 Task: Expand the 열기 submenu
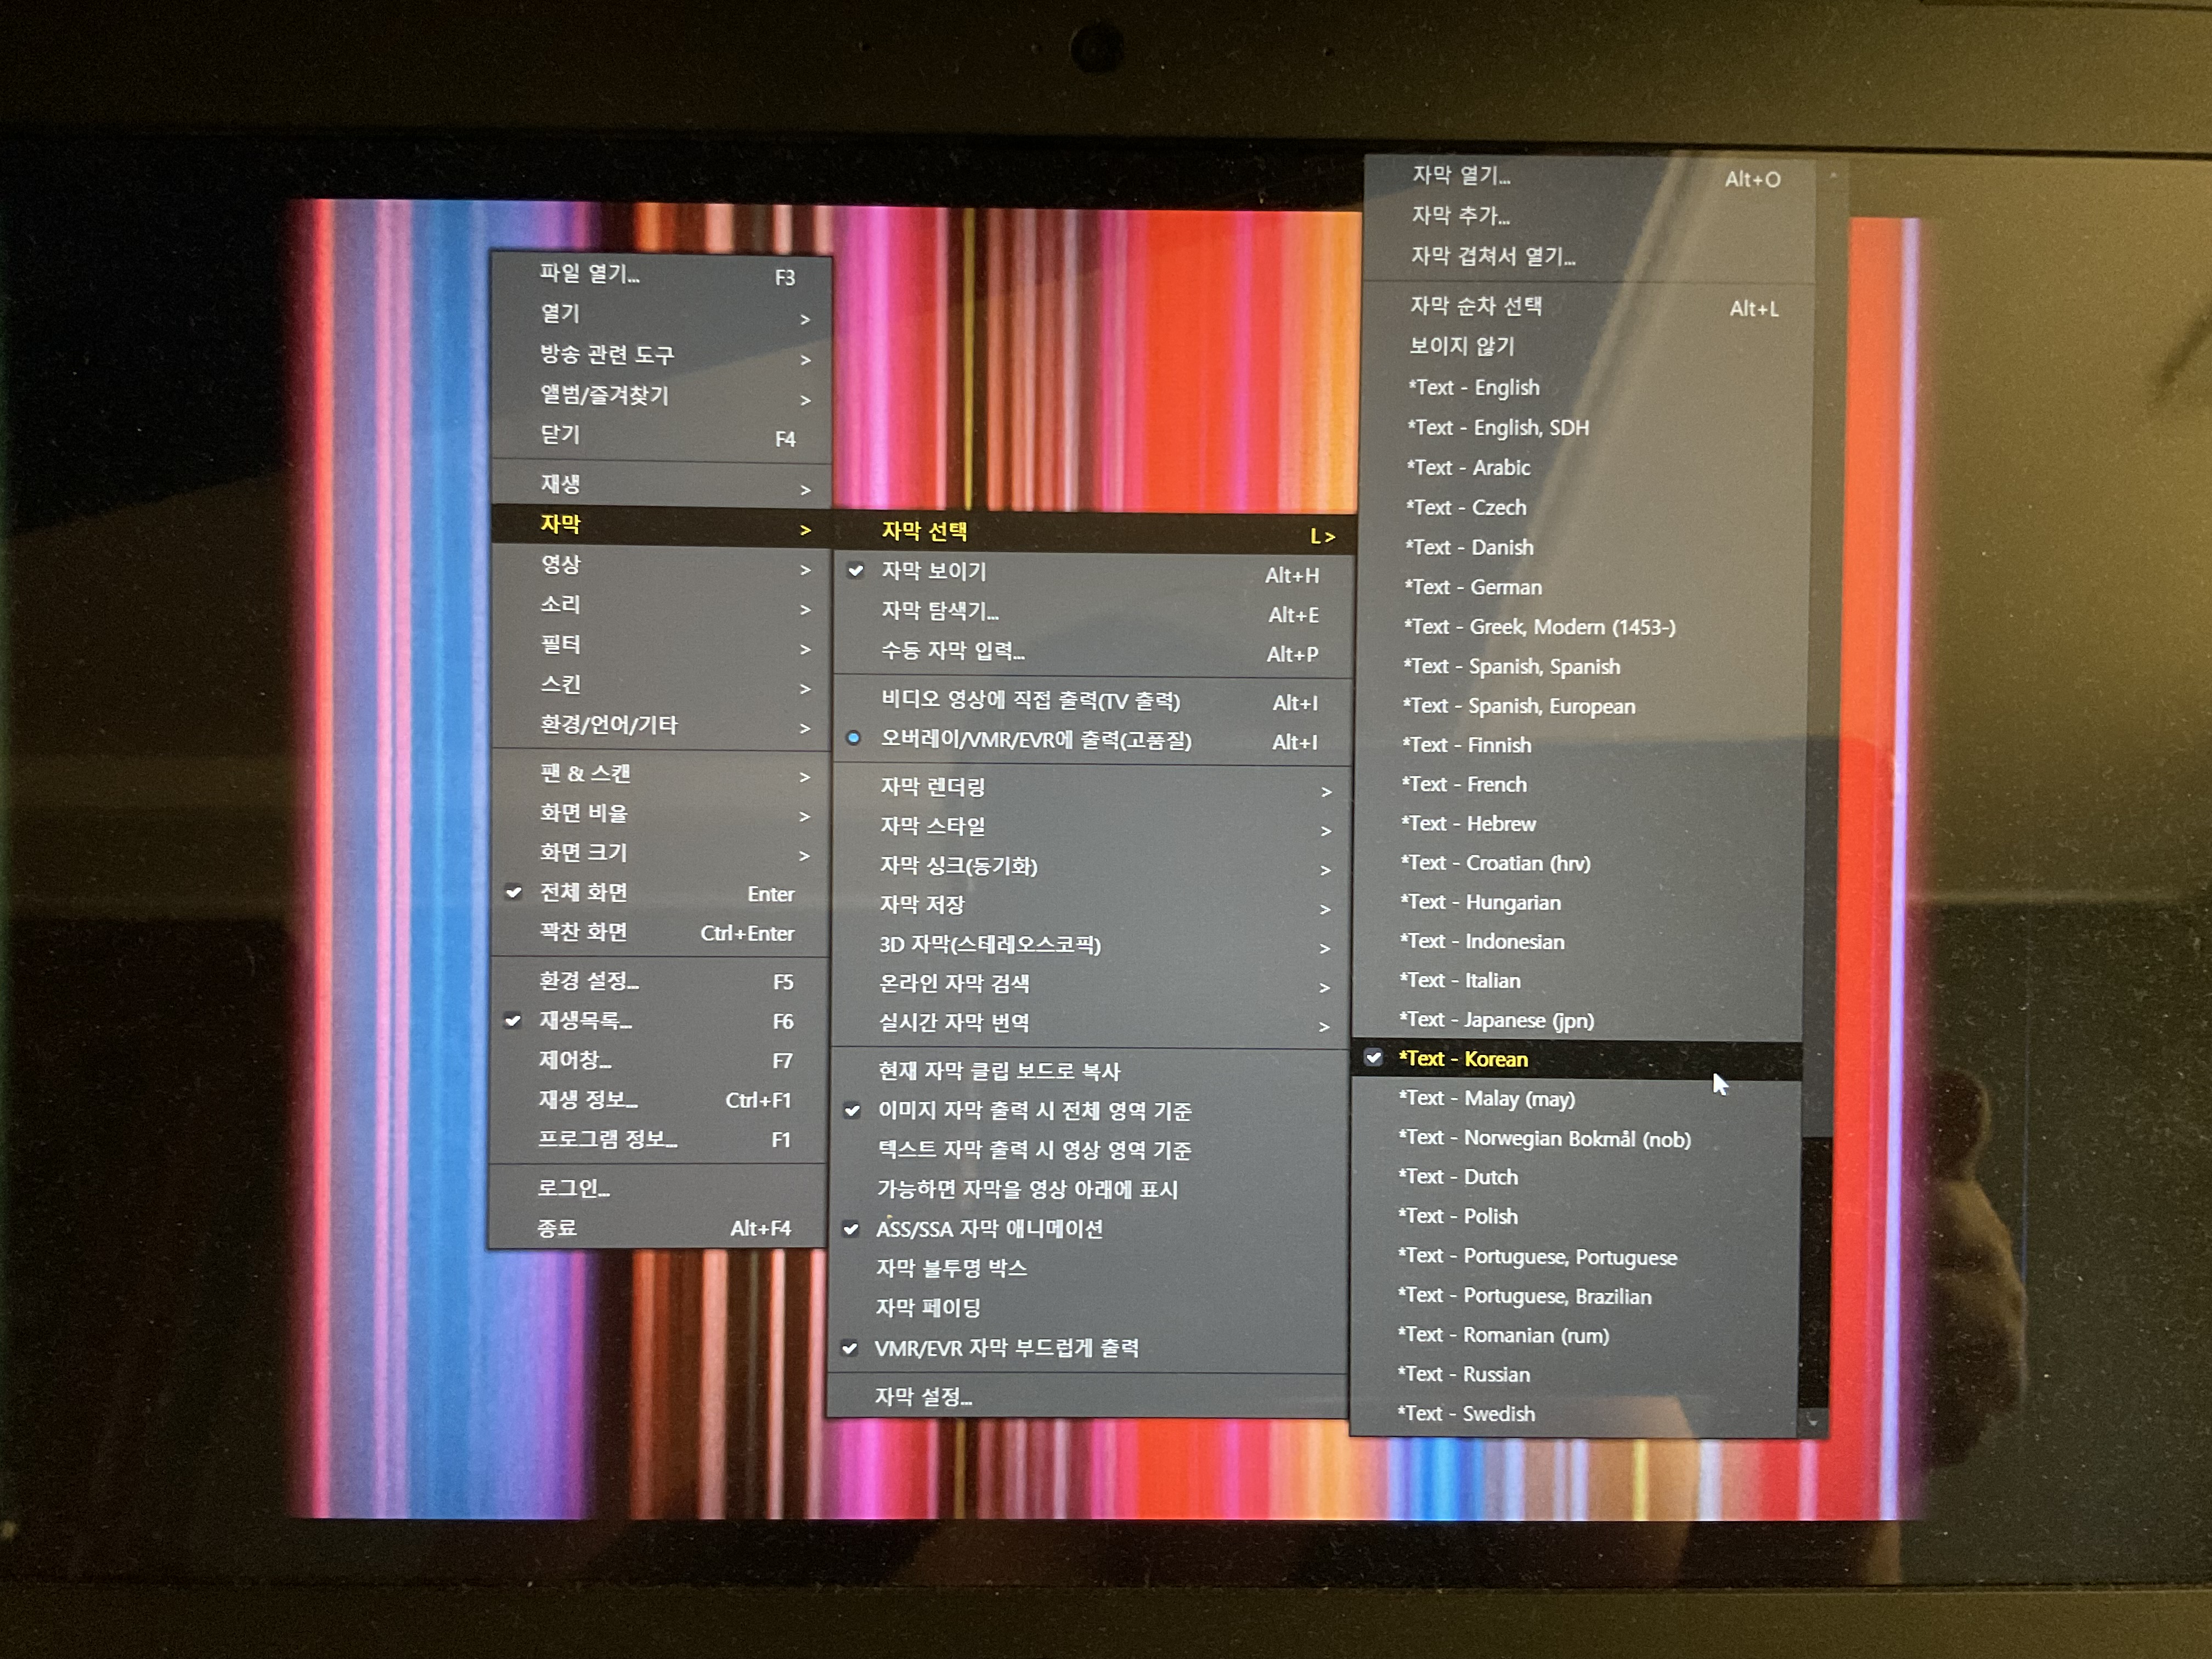click(x=662, y=315)
